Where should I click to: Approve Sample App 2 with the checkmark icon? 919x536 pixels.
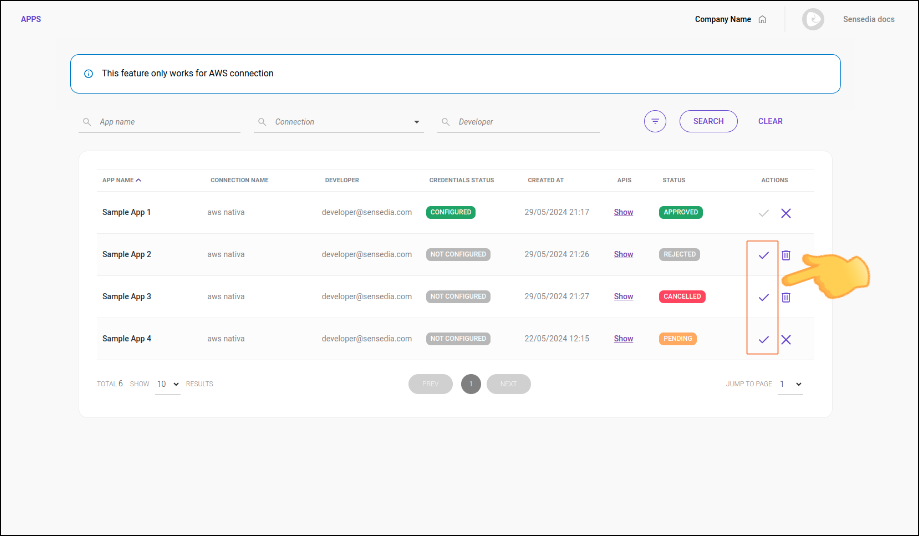[x=763, y=255]
